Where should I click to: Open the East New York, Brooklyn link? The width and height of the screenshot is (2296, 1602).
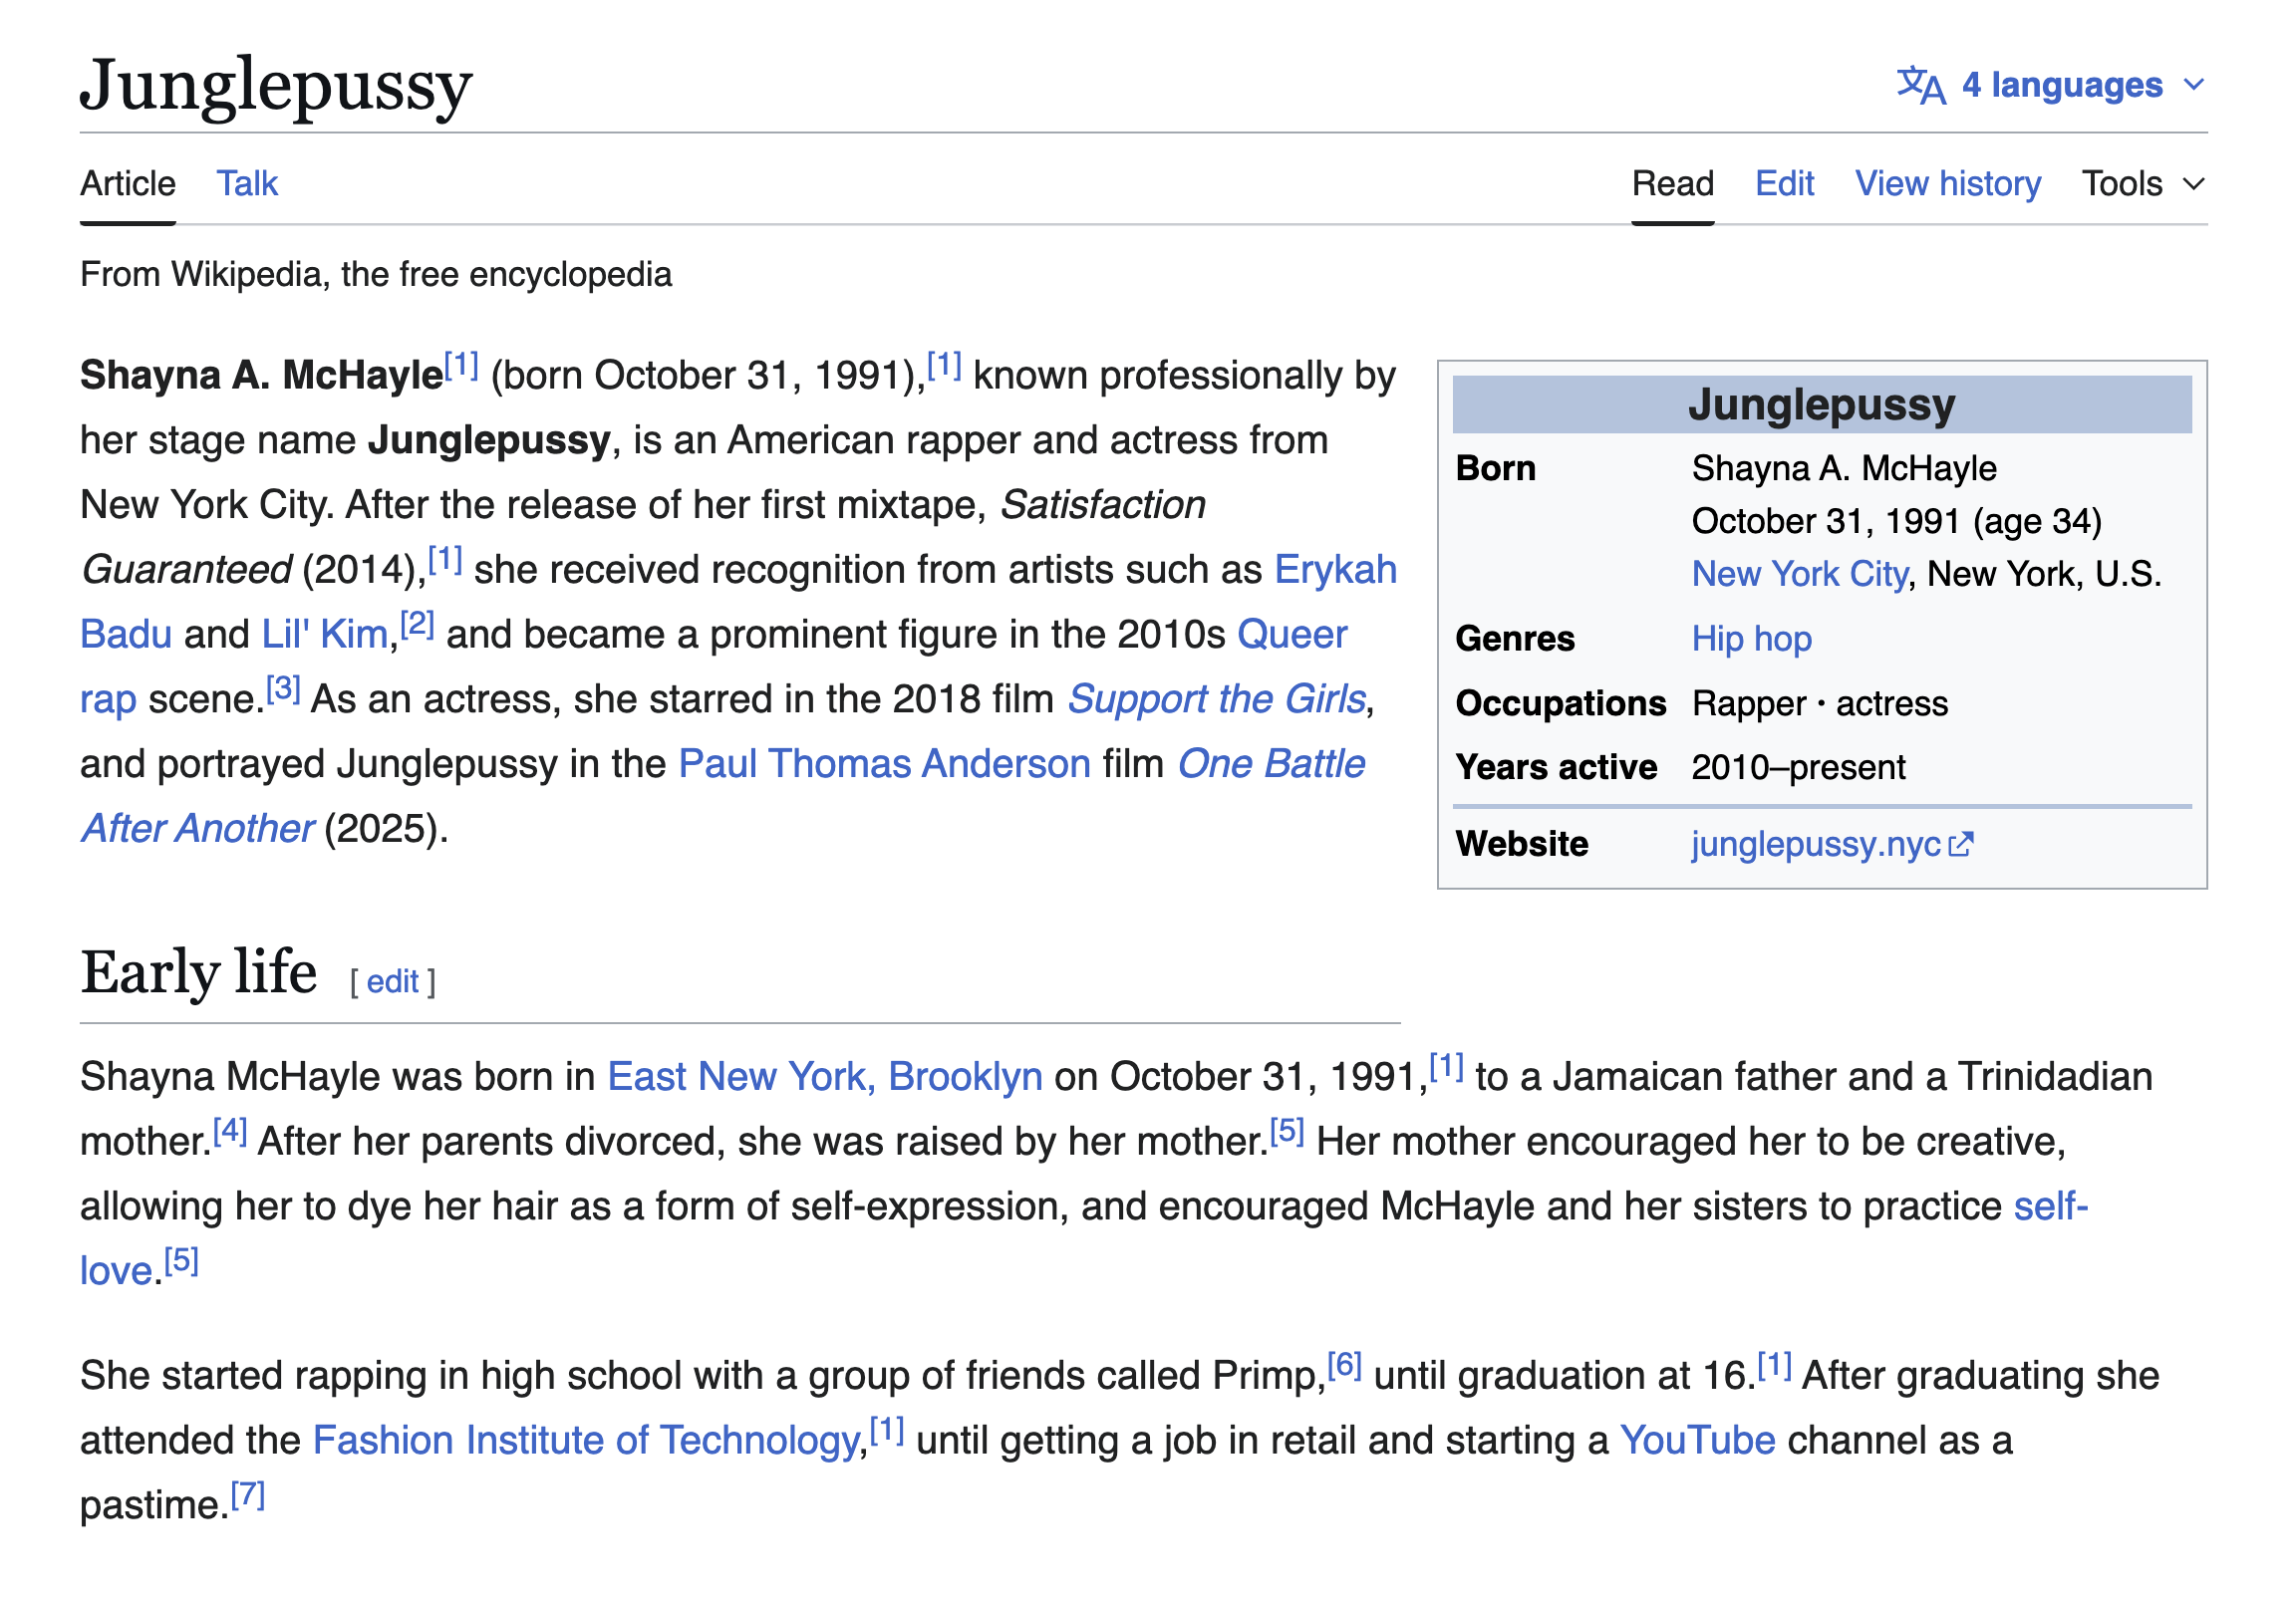(825, 1078)
